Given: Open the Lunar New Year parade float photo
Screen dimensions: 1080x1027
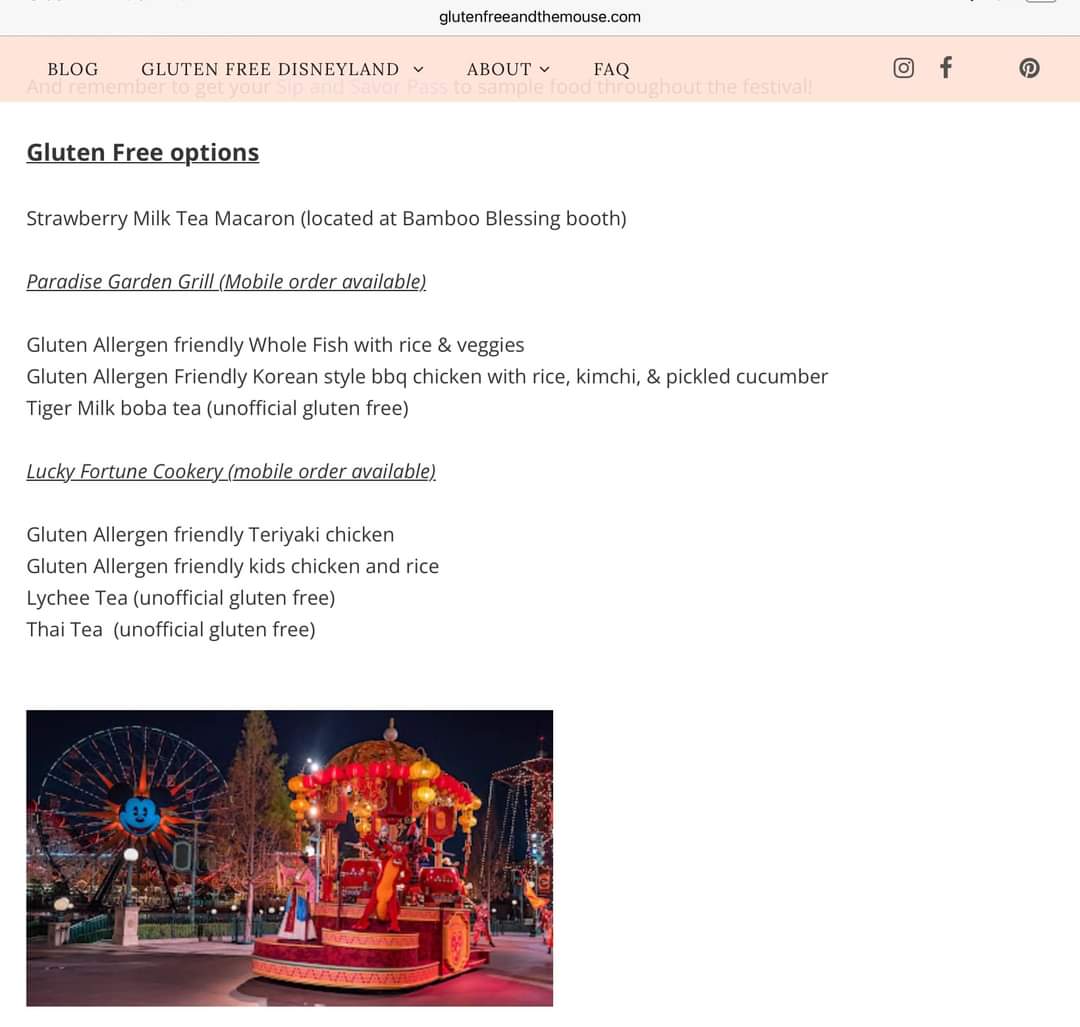Looking at the screenshot, I should pos(289,858).
